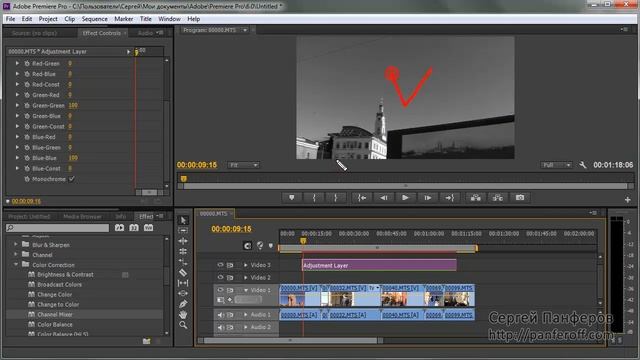Open the button editor plus icon

627,199
